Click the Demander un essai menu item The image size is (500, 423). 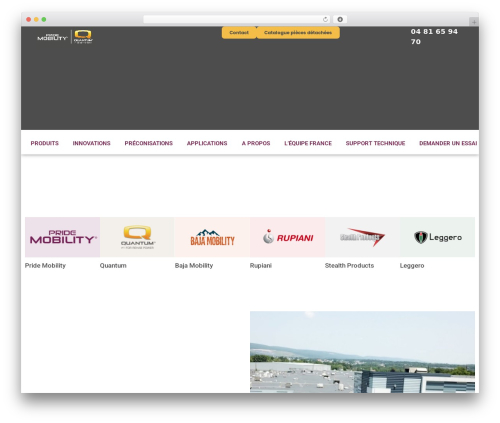coord(448,143)
